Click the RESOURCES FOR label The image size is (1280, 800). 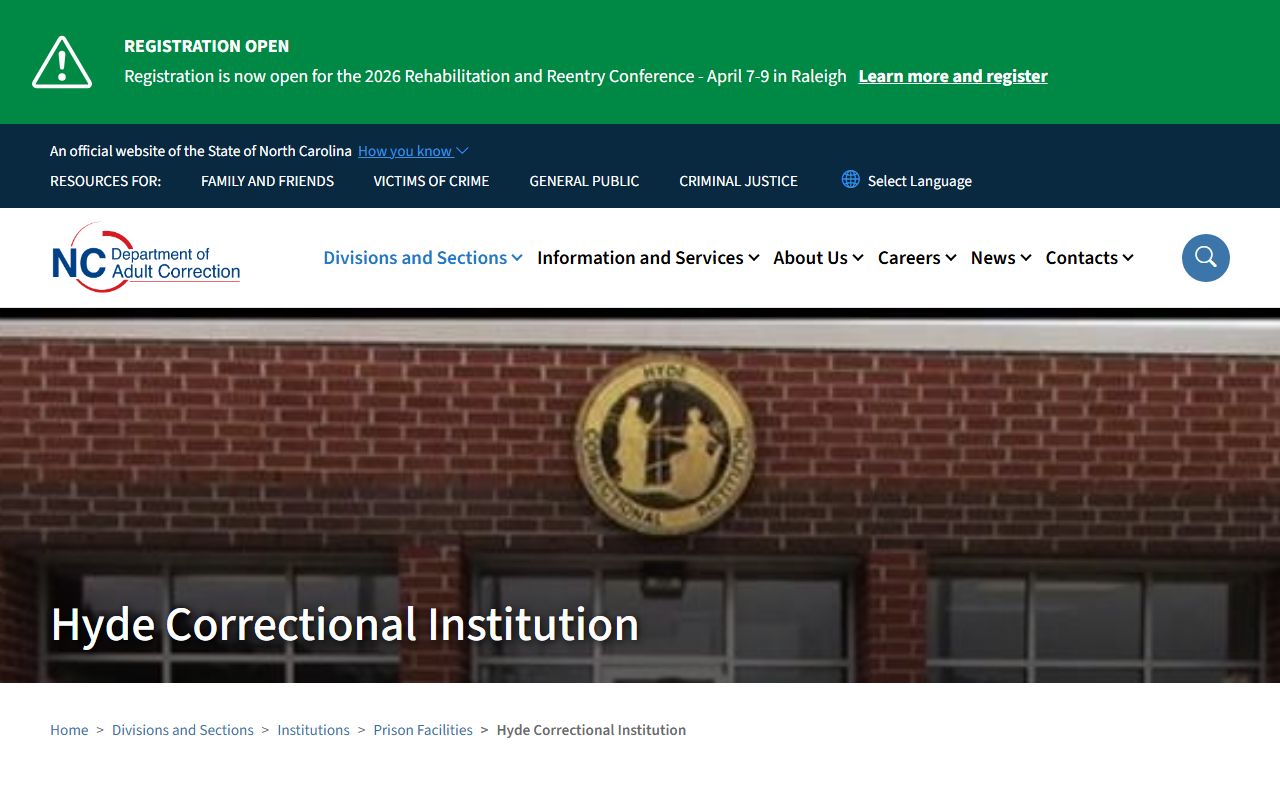(x=105, y=181)
